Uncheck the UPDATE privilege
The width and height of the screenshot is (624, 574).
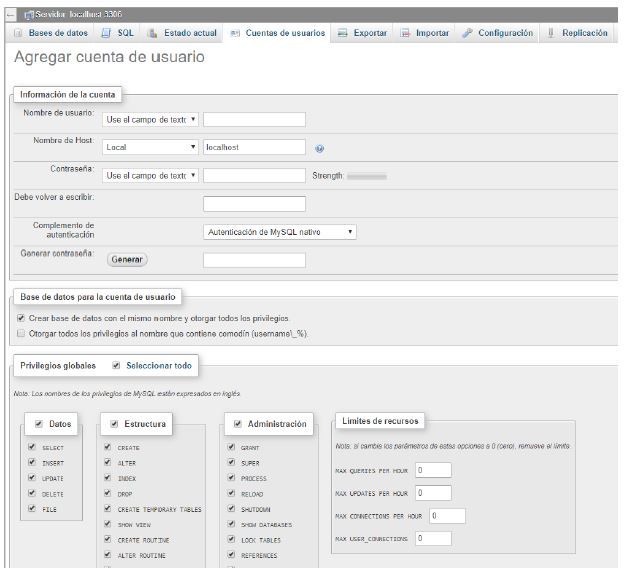(x=32, y=477)
